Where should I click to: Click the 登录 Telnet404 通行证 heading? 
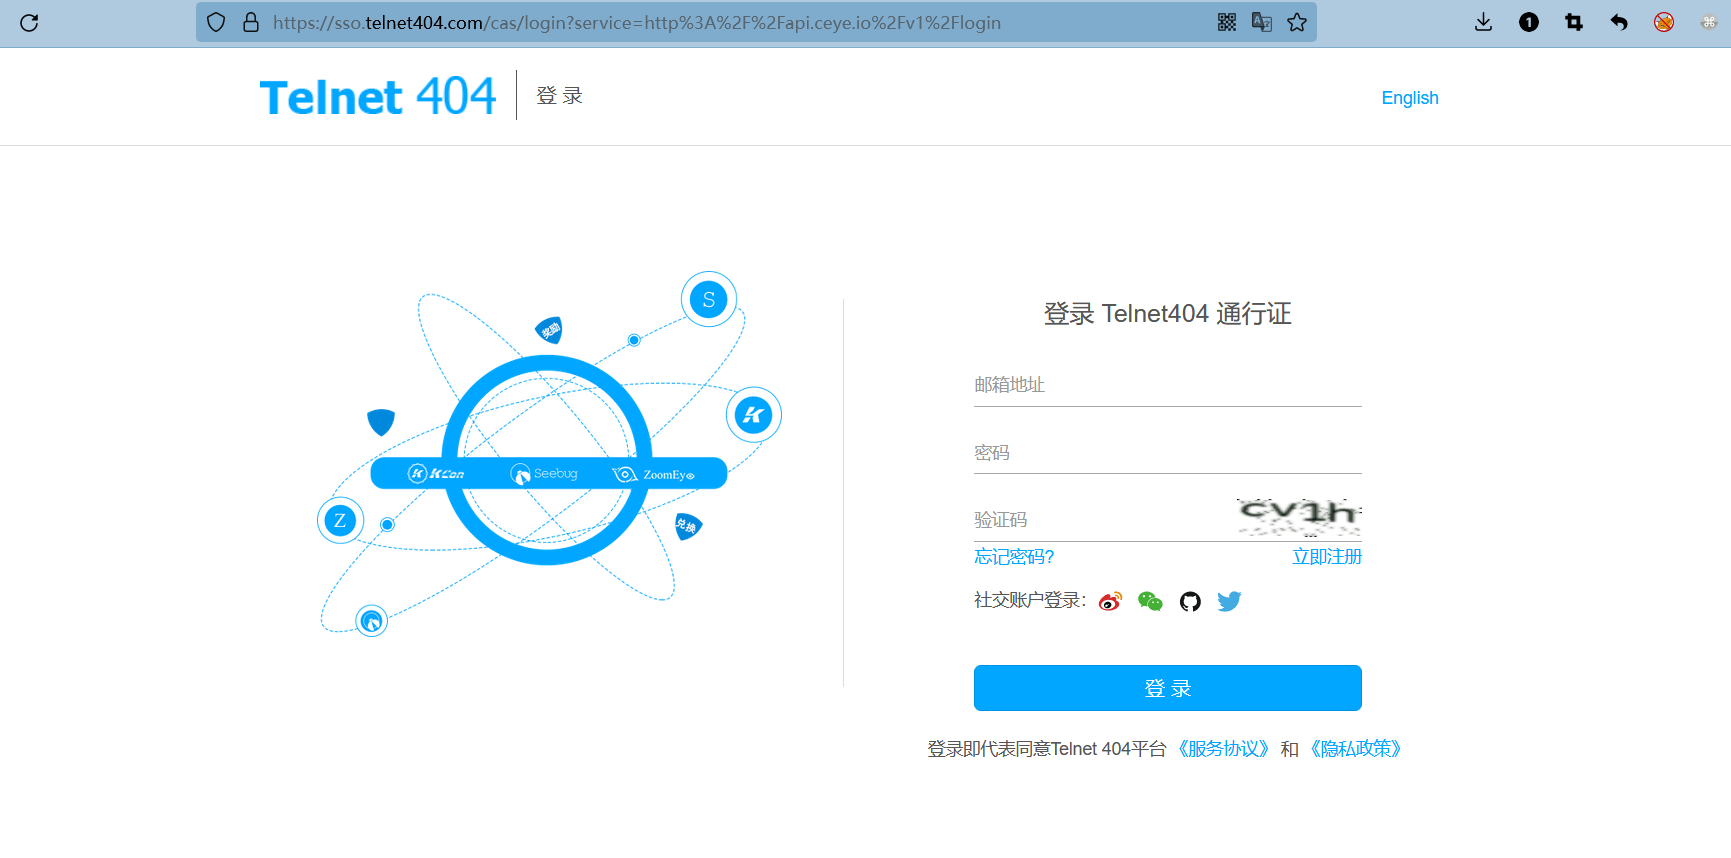[1168, 314]
